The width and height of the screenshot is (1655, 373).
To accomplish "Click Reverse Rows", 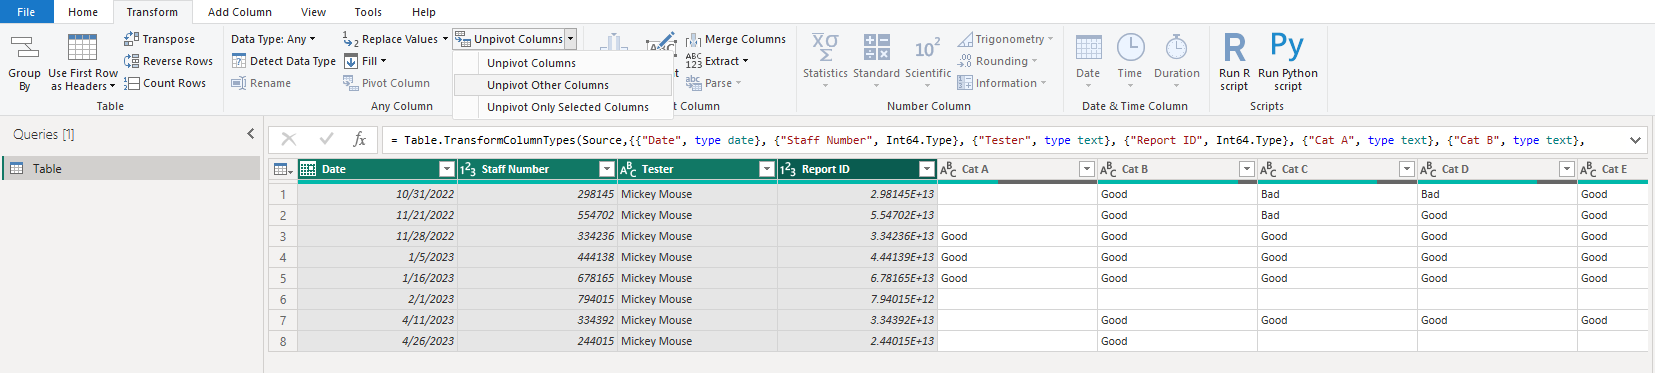I will click(x=168, y=61).
